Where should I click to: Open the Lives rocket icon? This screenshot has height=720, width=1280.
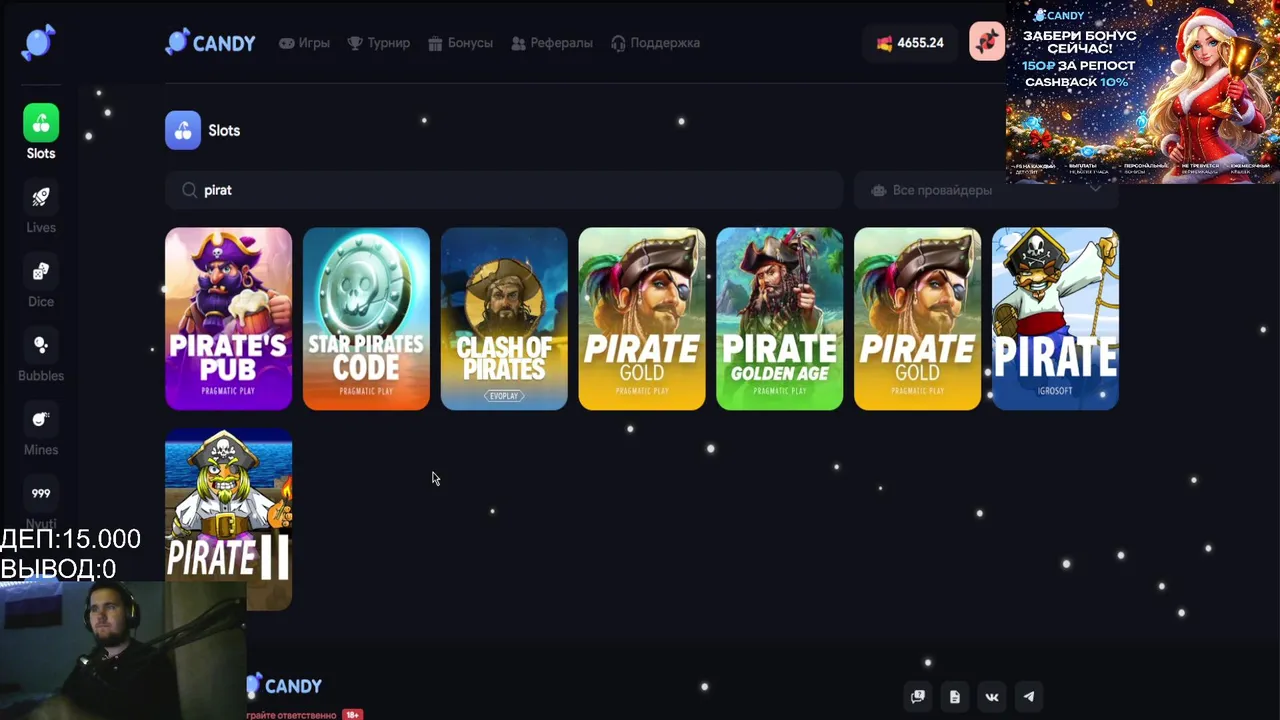[41, 197]
